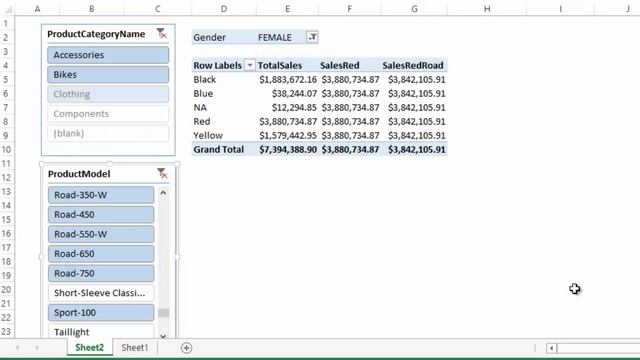Go to next sheet navigation arrow
Viewport: 640px width, 360px height.
point(37,348)
